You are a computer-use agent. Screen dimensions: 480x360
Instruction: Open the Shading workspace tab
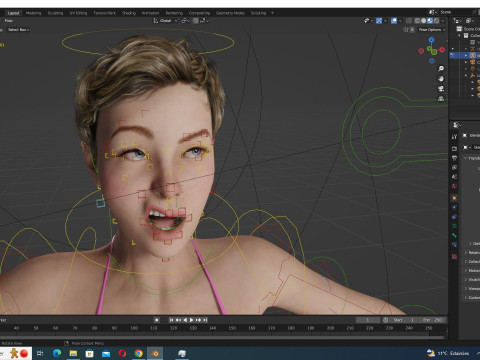129,13
